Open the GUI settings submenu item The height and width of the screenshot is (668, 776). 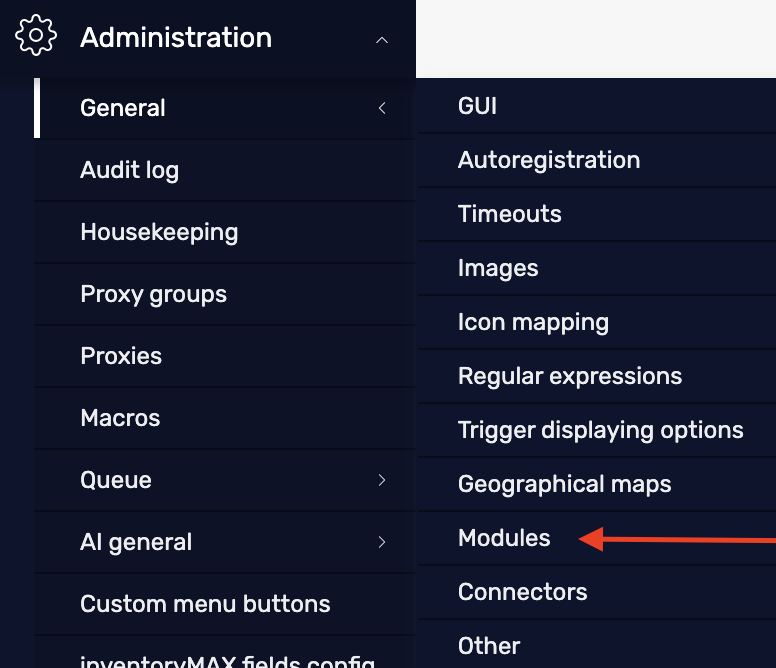point(477,106)
